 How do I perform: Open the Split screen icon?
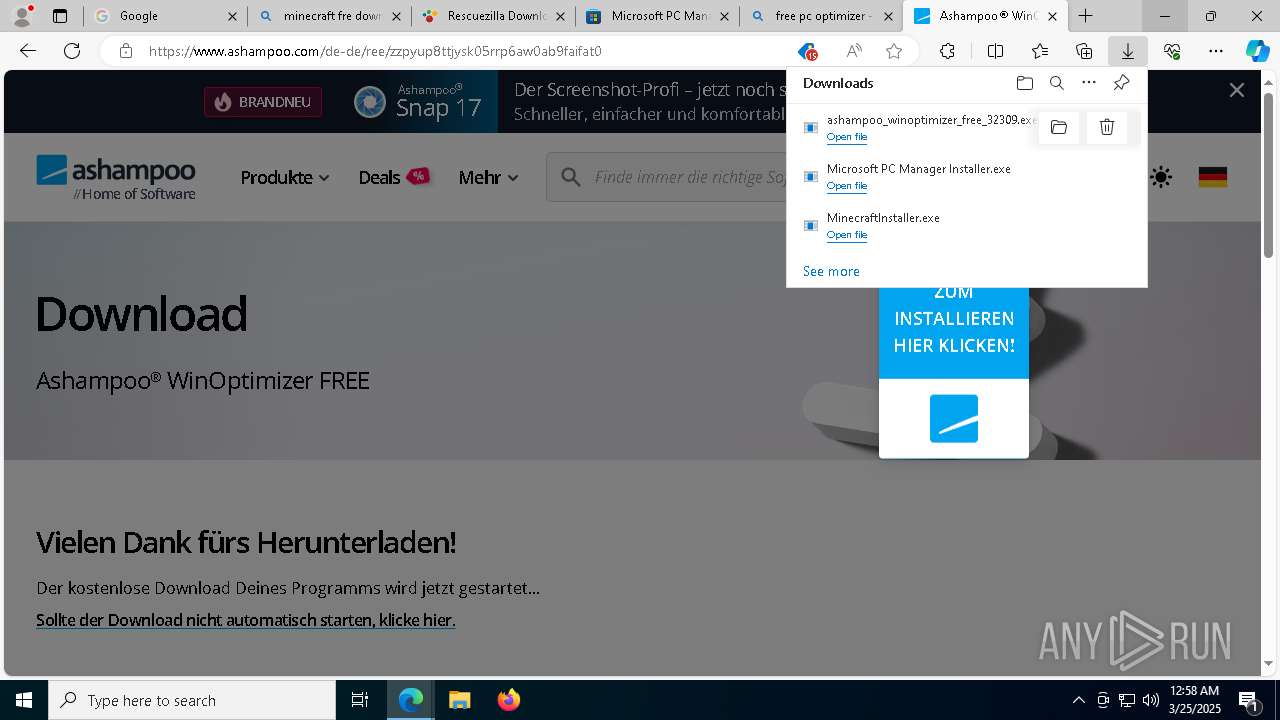click(995, 51)
